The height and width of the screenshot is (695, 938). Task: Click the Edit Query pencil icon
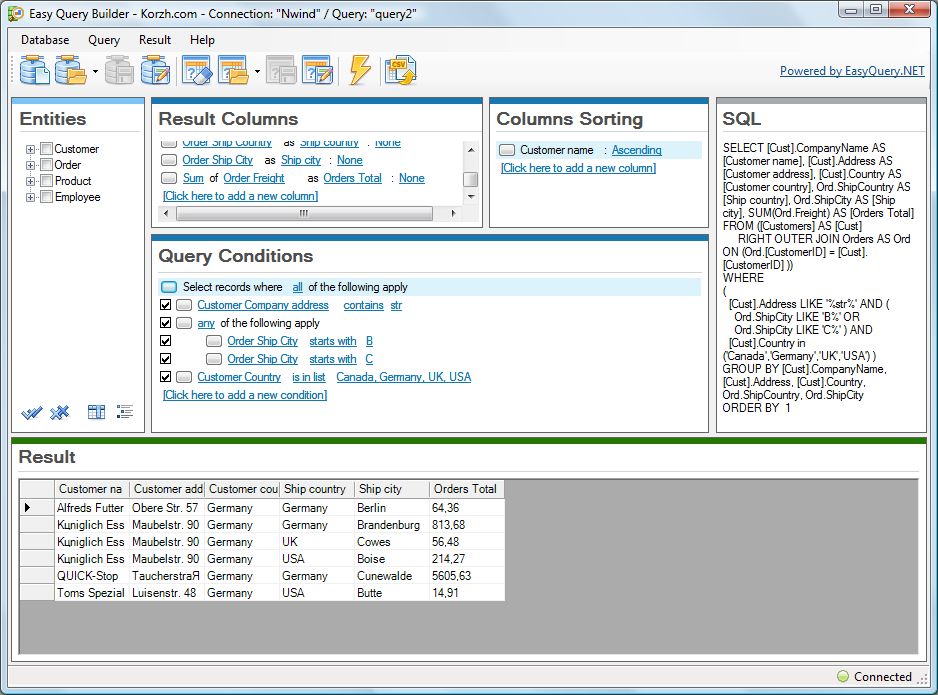[x=316, y=71]
